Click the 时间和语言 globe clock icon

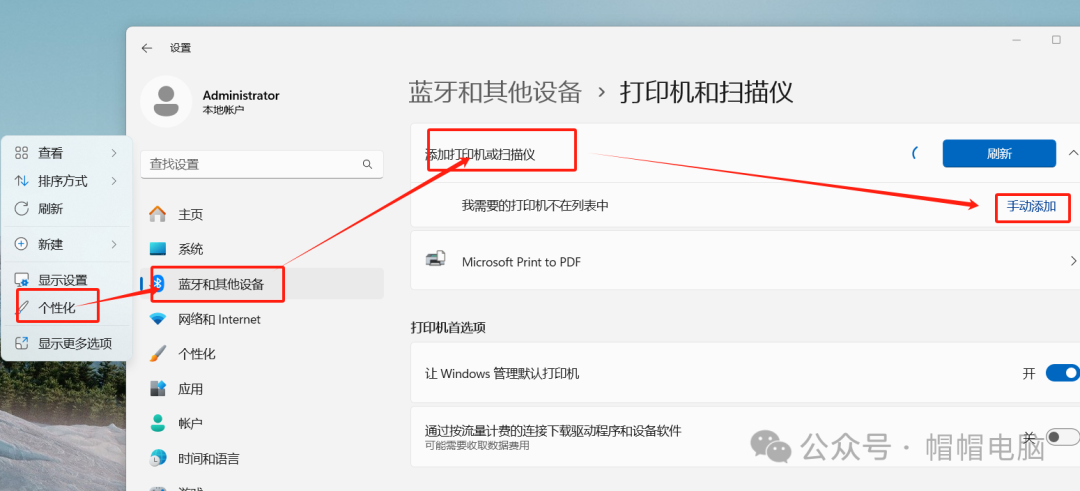[158, 458]
